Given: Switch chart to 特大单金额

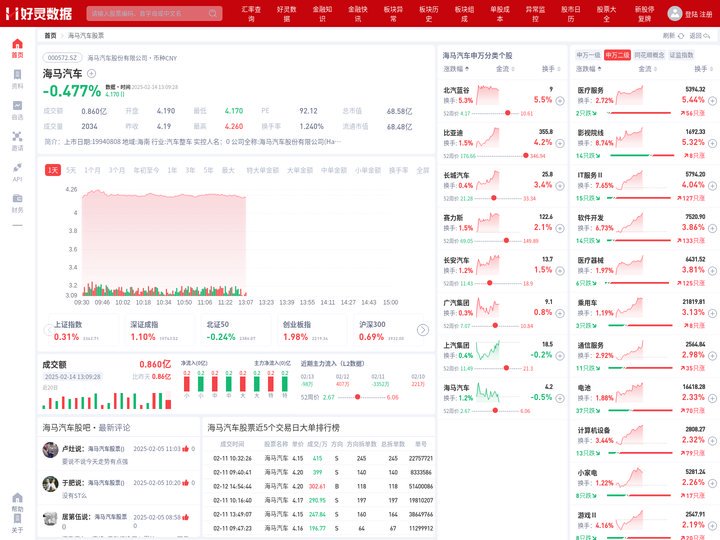Looking at the screenshot, I should pyautogui.click(x=263, y=170).
